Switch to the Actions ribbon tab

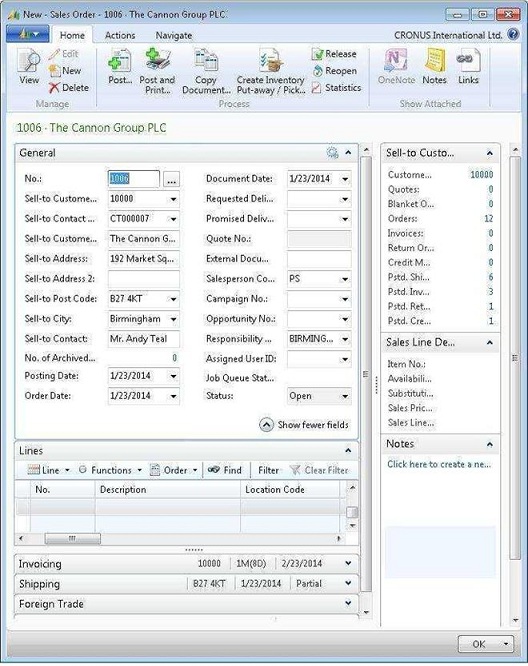click(x=120, y=35)
